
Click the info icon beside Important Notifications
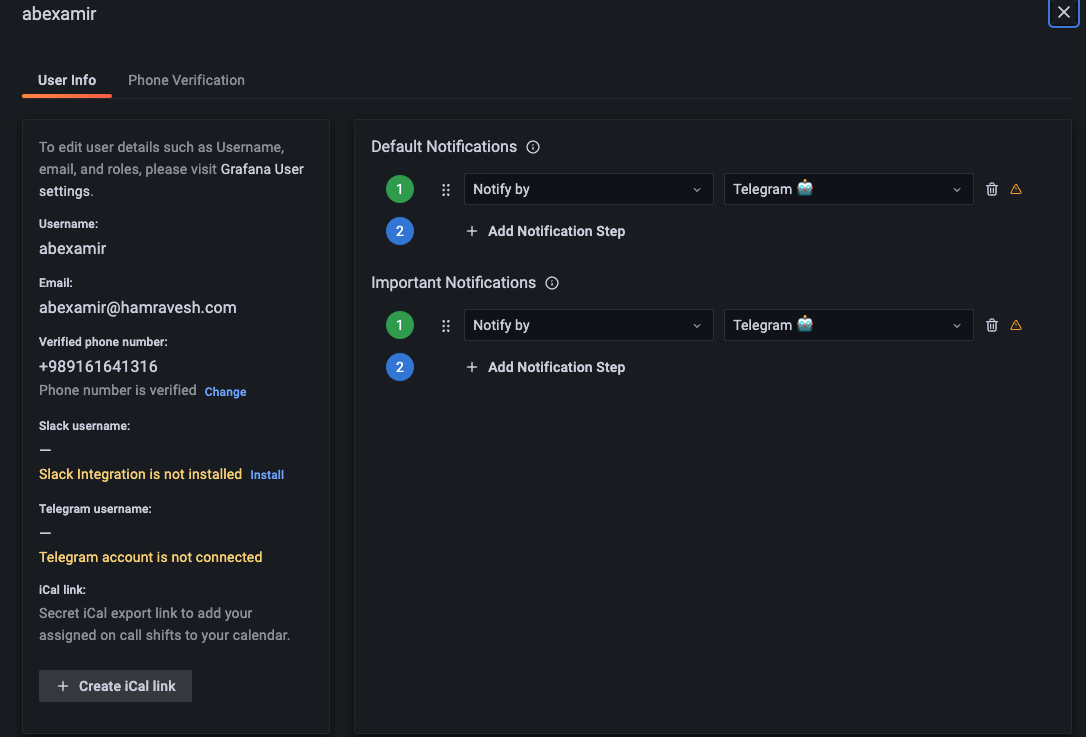[551, 283]
